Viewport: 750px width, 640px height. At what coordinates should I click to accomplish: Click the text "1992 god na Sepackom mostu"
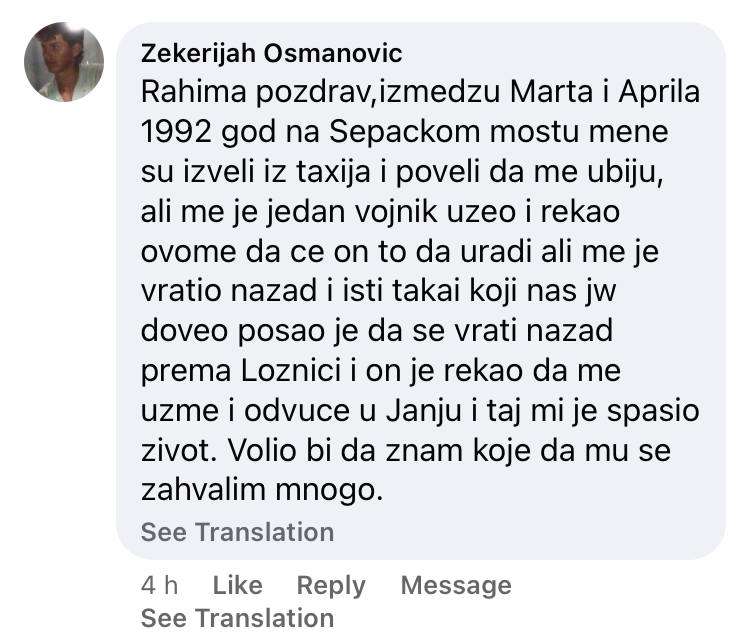tap(404, 134)
